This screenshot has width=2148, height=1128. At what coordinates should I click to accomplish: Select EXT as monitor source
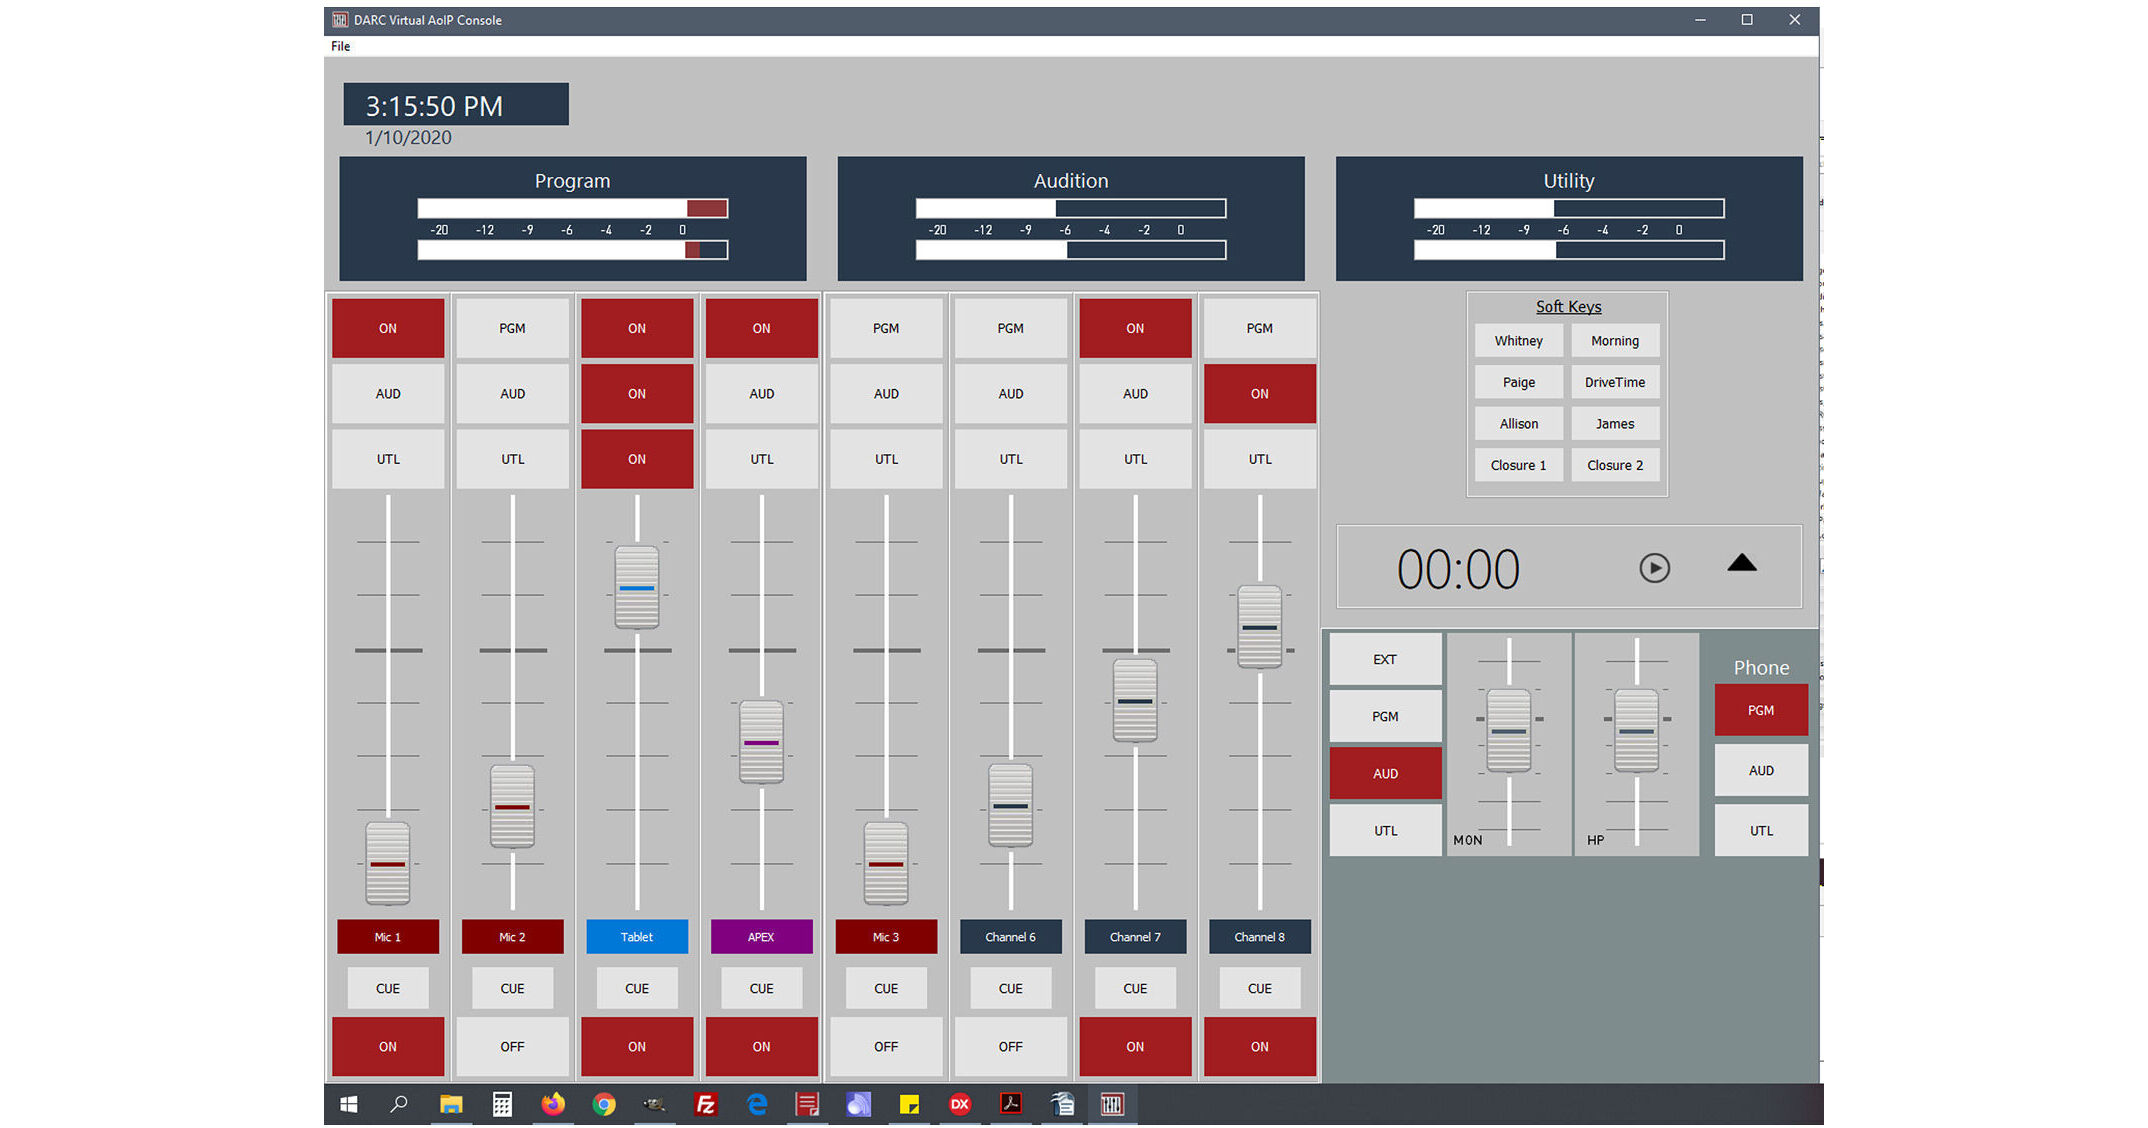(x=1385, y=659)
